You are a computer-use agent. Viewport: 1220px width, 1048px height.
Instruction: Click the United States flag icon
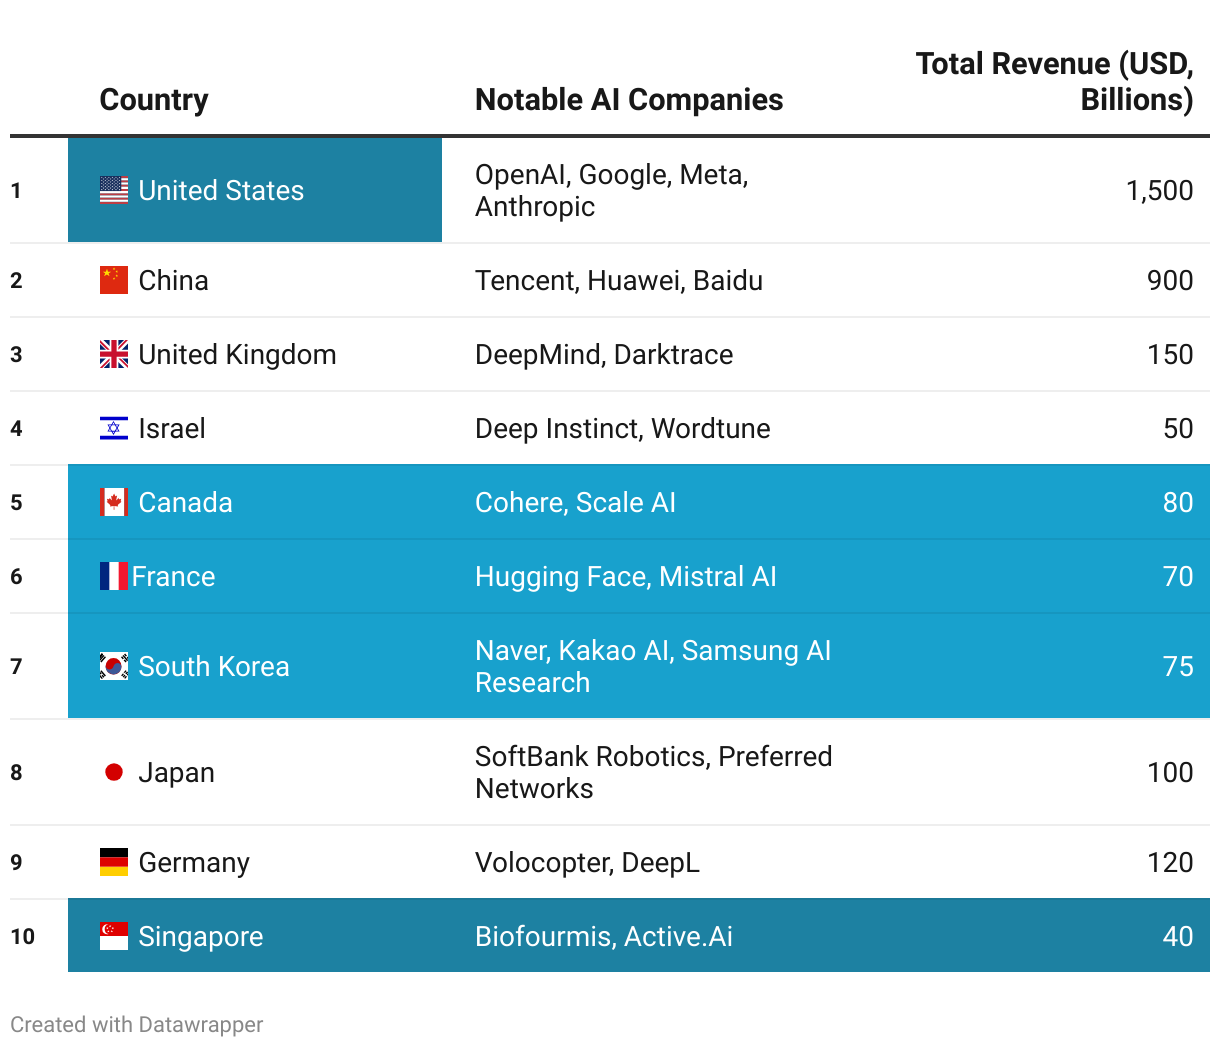tap(114, 190)
